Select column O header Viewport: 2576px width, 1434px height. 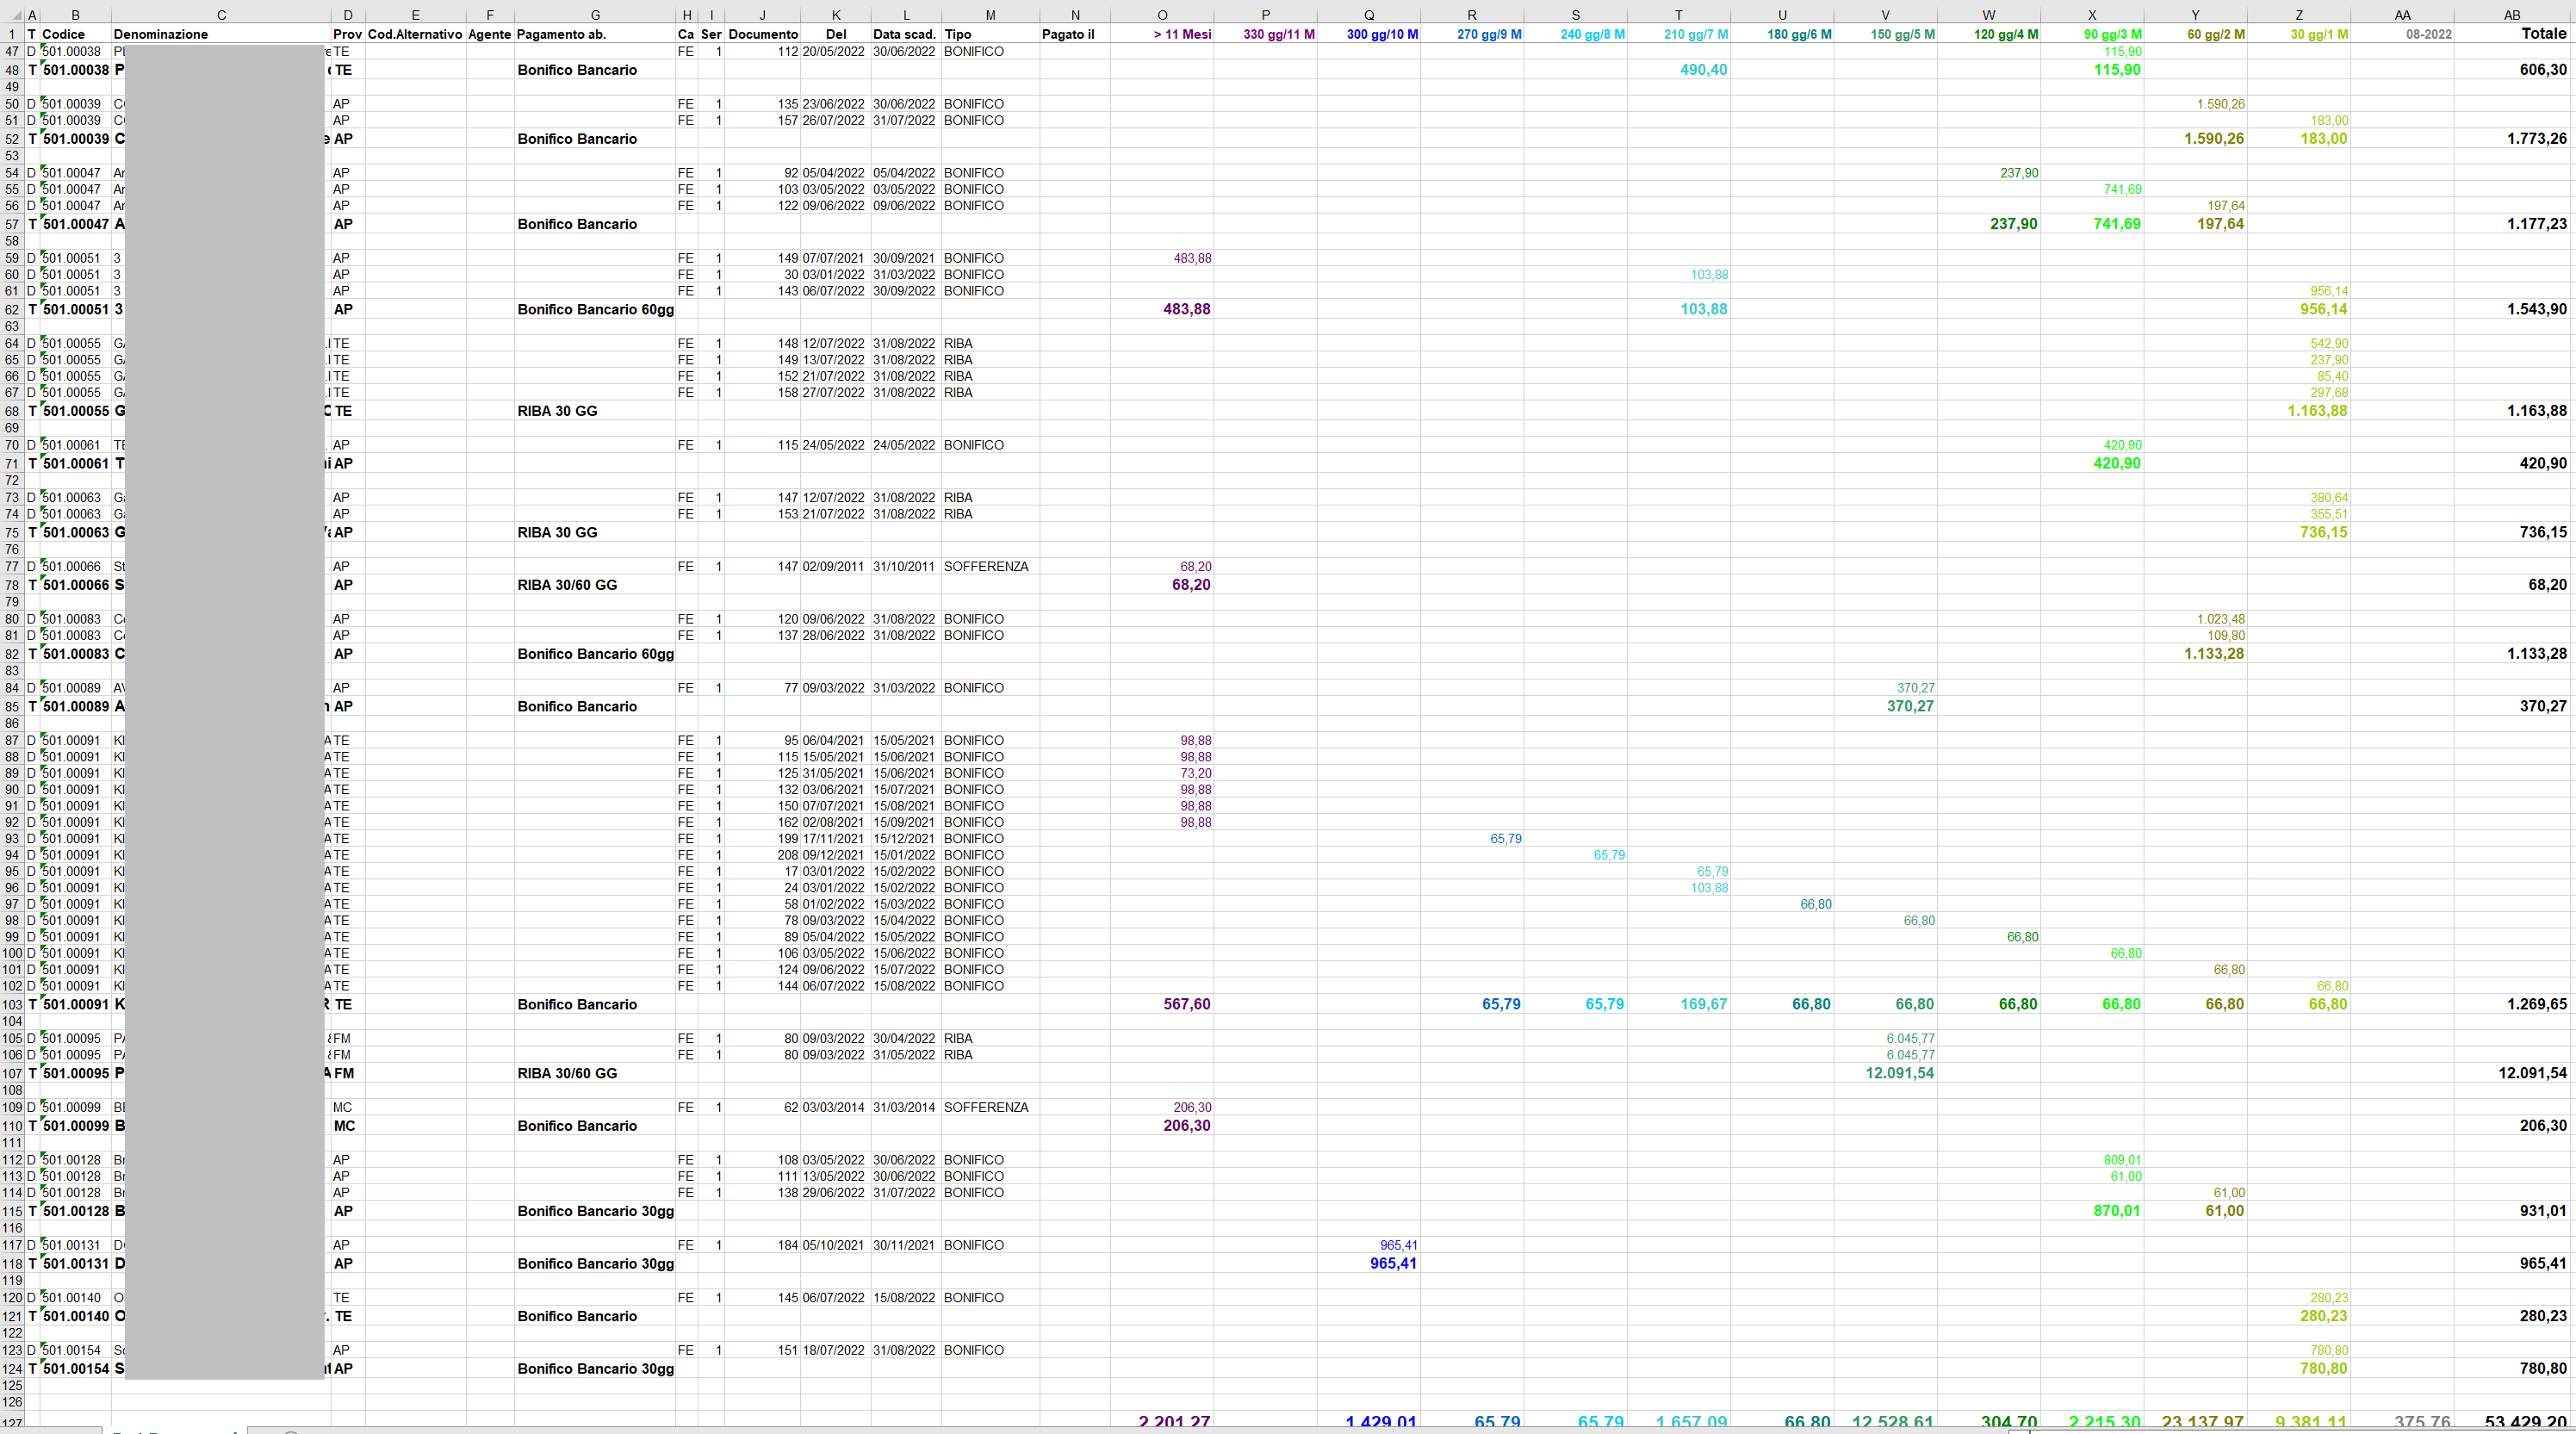click(x=1161, y=15)
